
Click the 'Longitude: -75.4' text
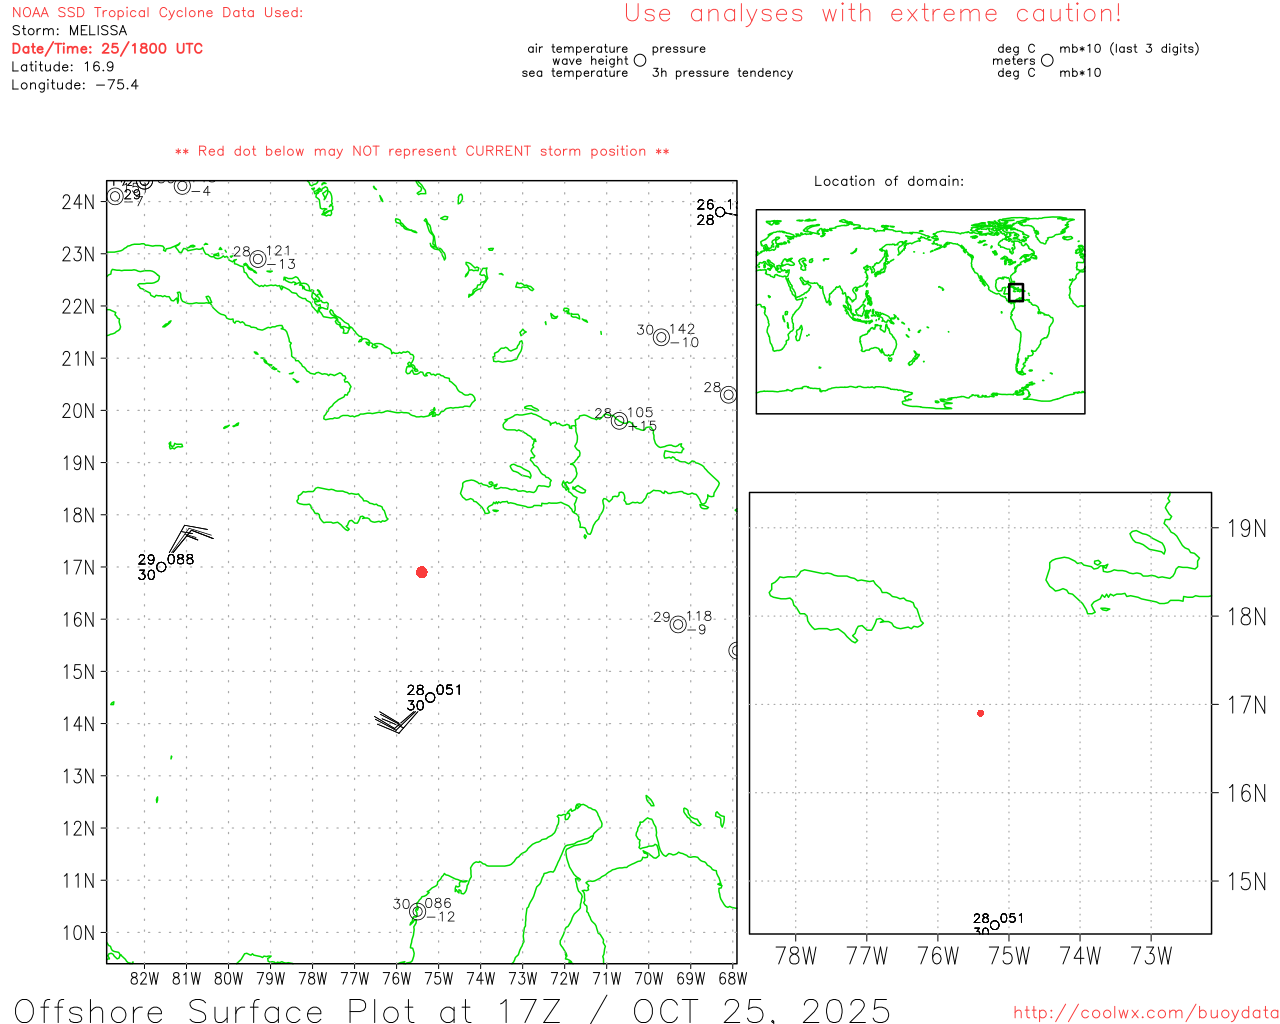(x=75, y=85)
